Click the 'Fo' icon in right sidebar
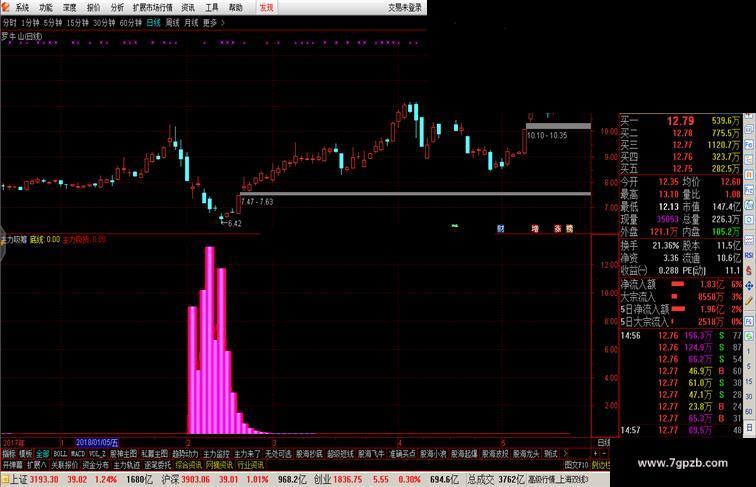 [749, 145]
